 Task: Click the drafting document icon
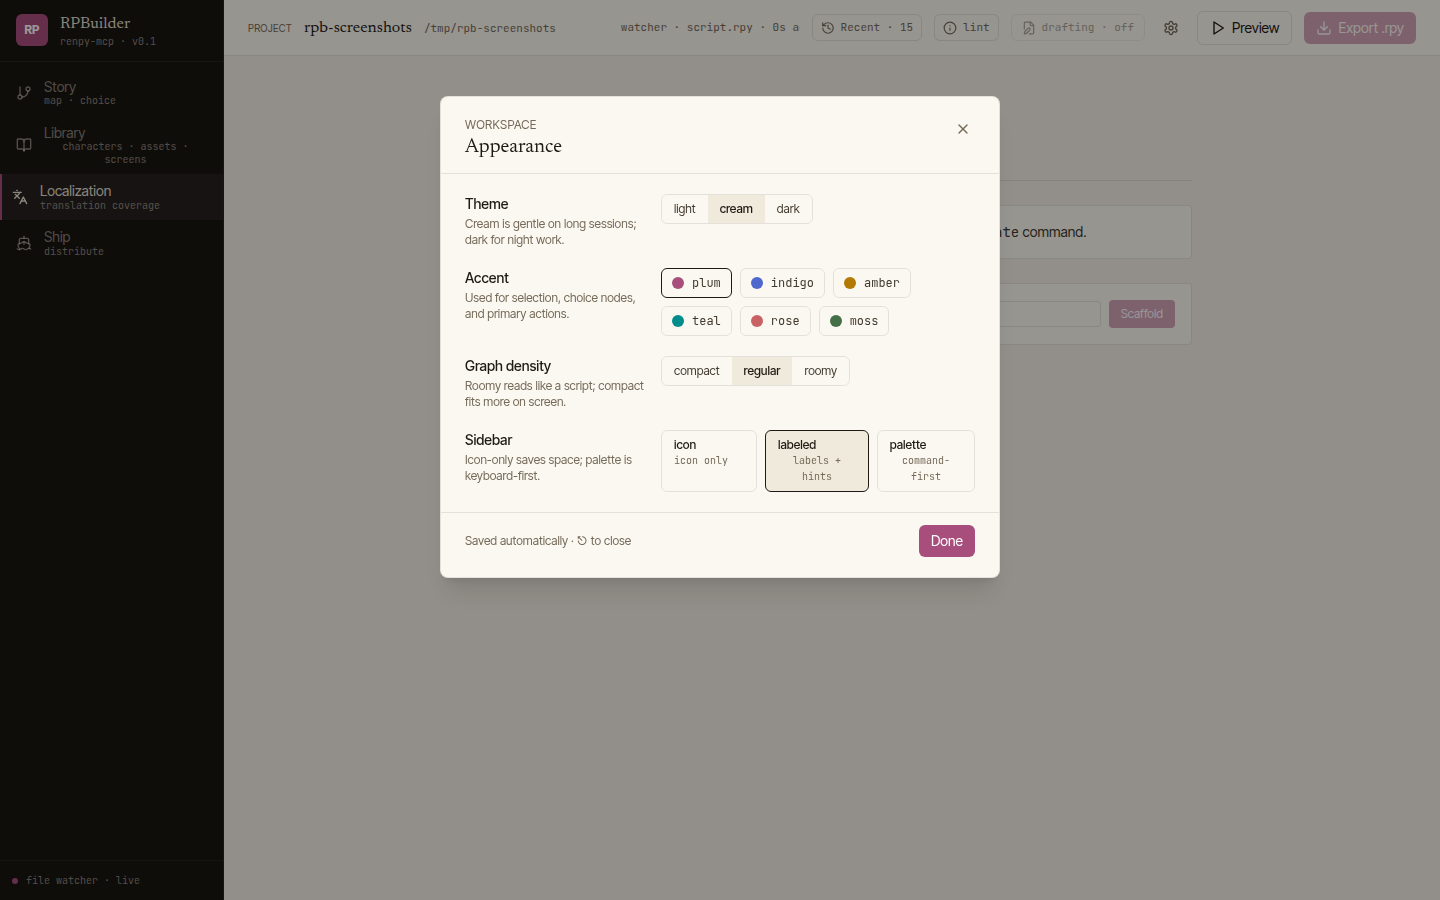(1028, 28)
